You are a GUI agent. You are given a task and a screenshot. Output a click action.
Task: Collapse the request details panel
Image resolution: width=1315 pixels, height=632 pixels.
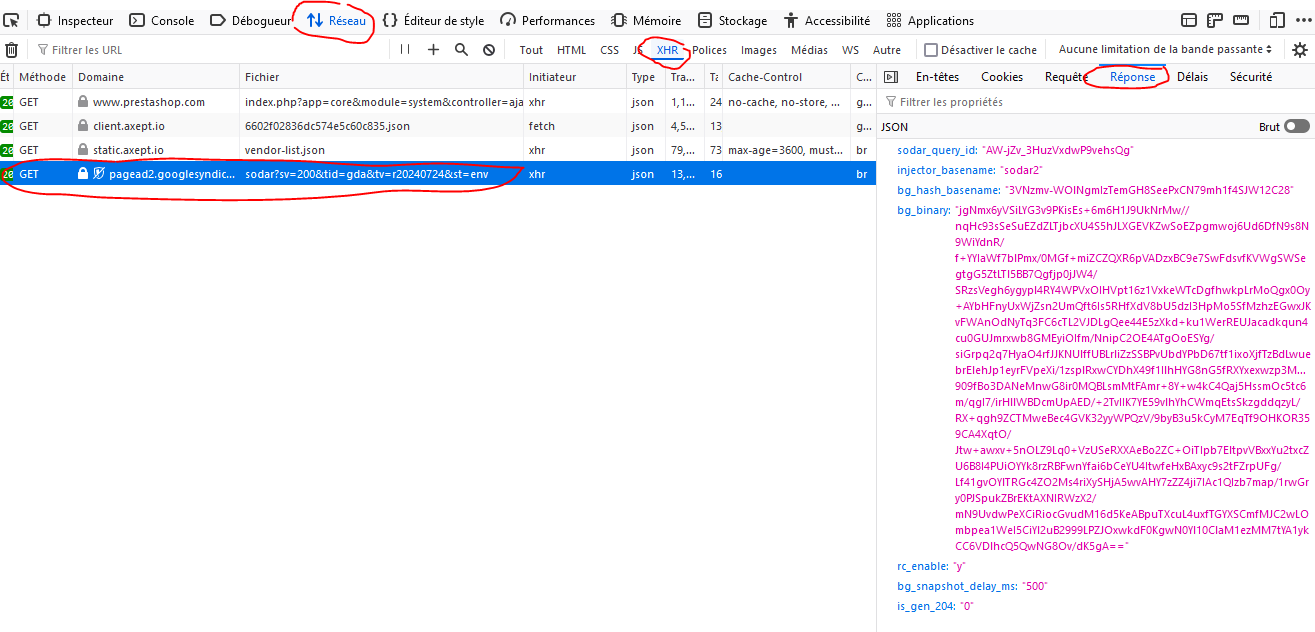pos(891,77)
